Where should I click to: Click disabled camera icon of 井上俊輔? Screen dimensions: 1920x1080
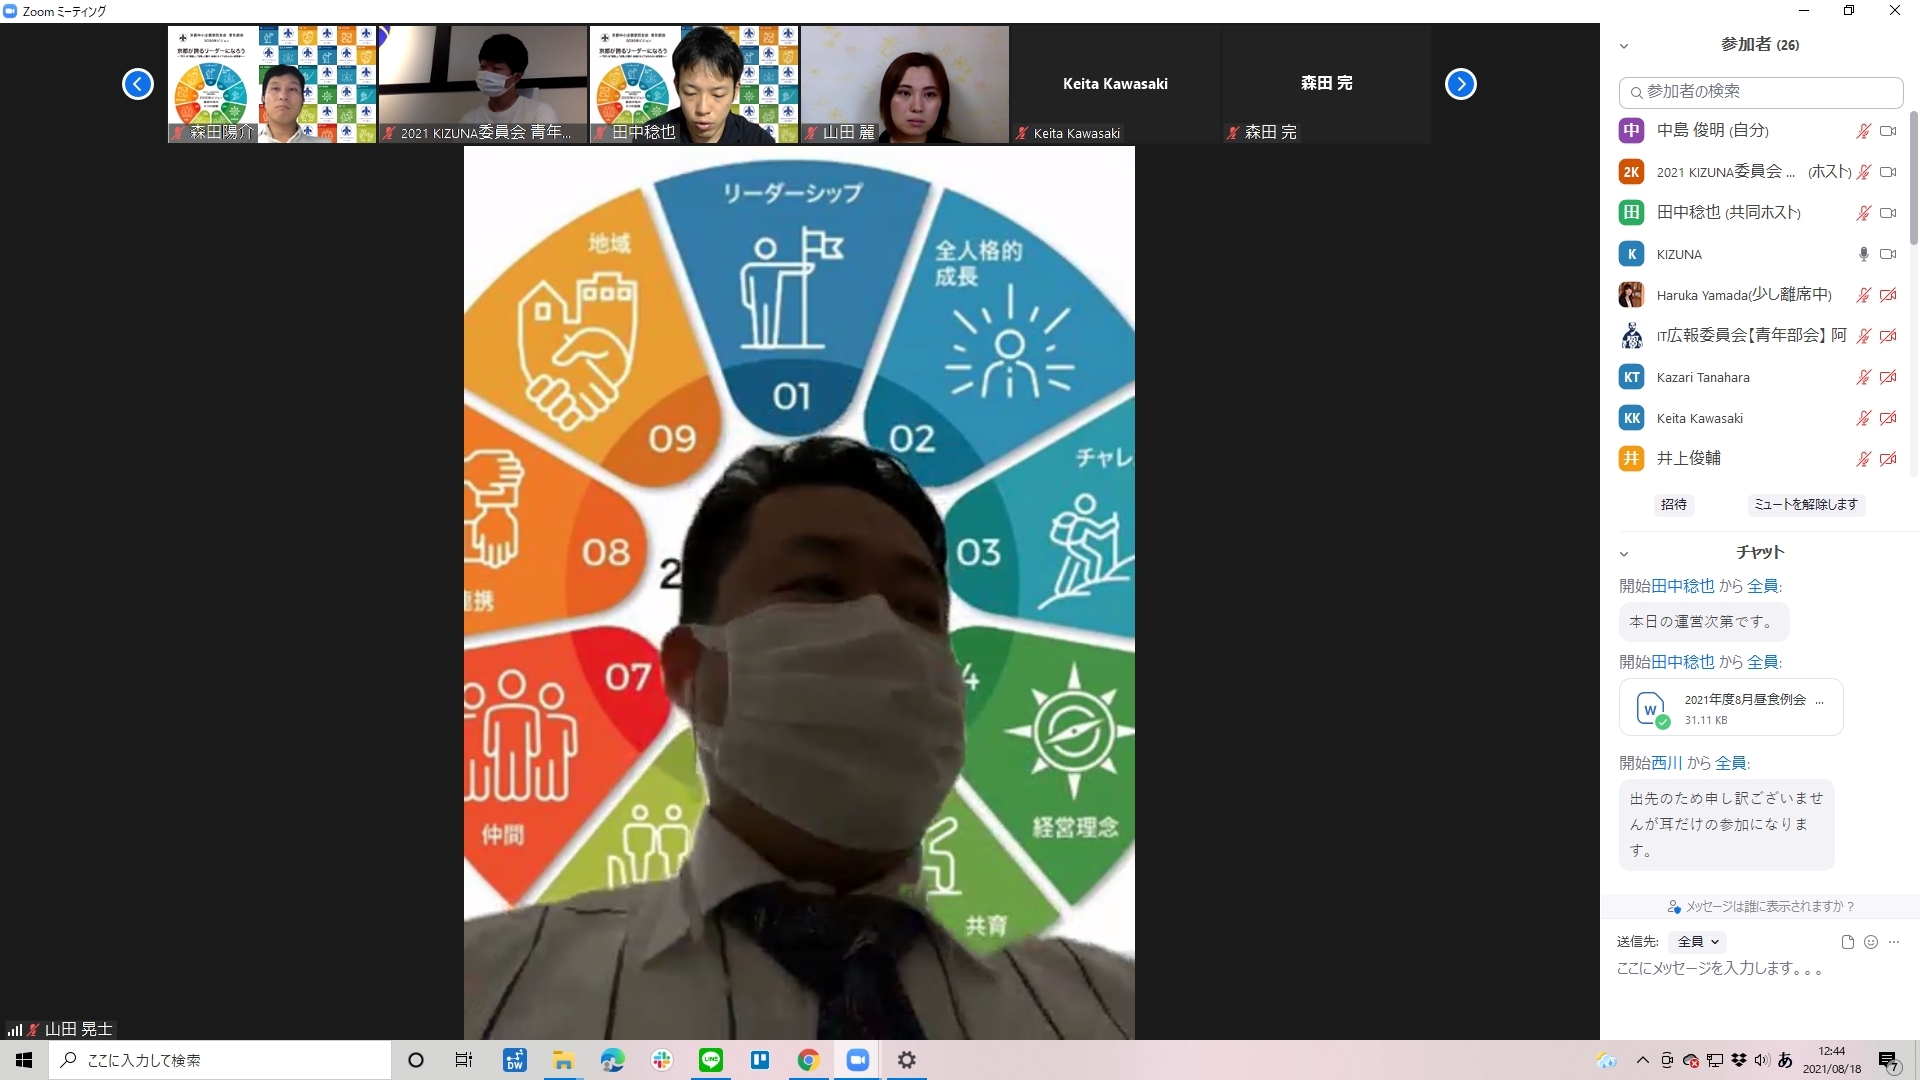tap(1888, 459)
